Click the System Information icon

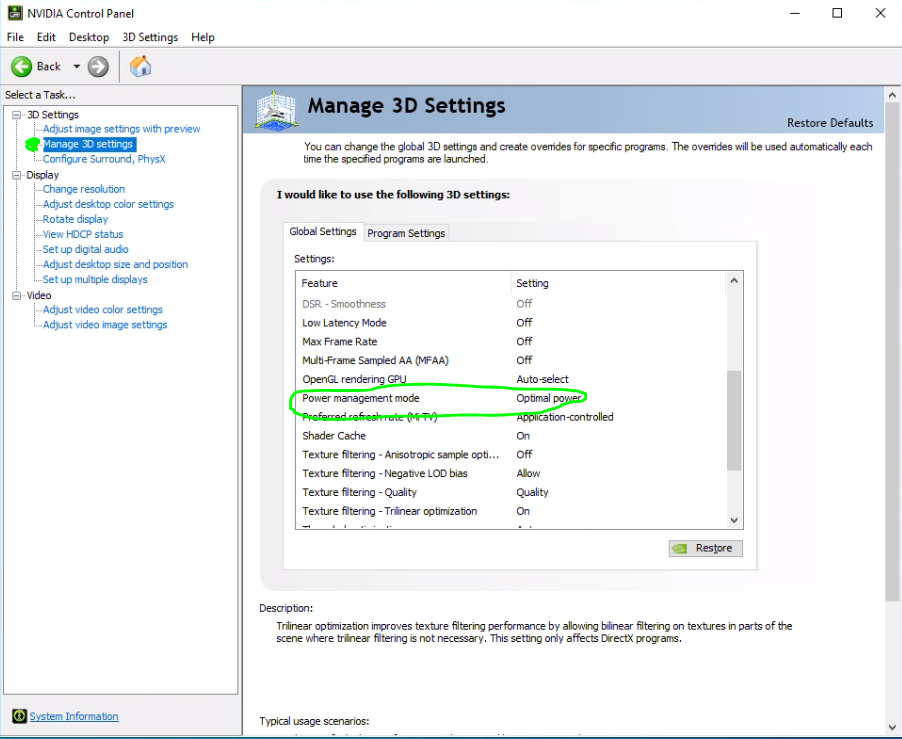pyautogui.click(x=20, y=716)
